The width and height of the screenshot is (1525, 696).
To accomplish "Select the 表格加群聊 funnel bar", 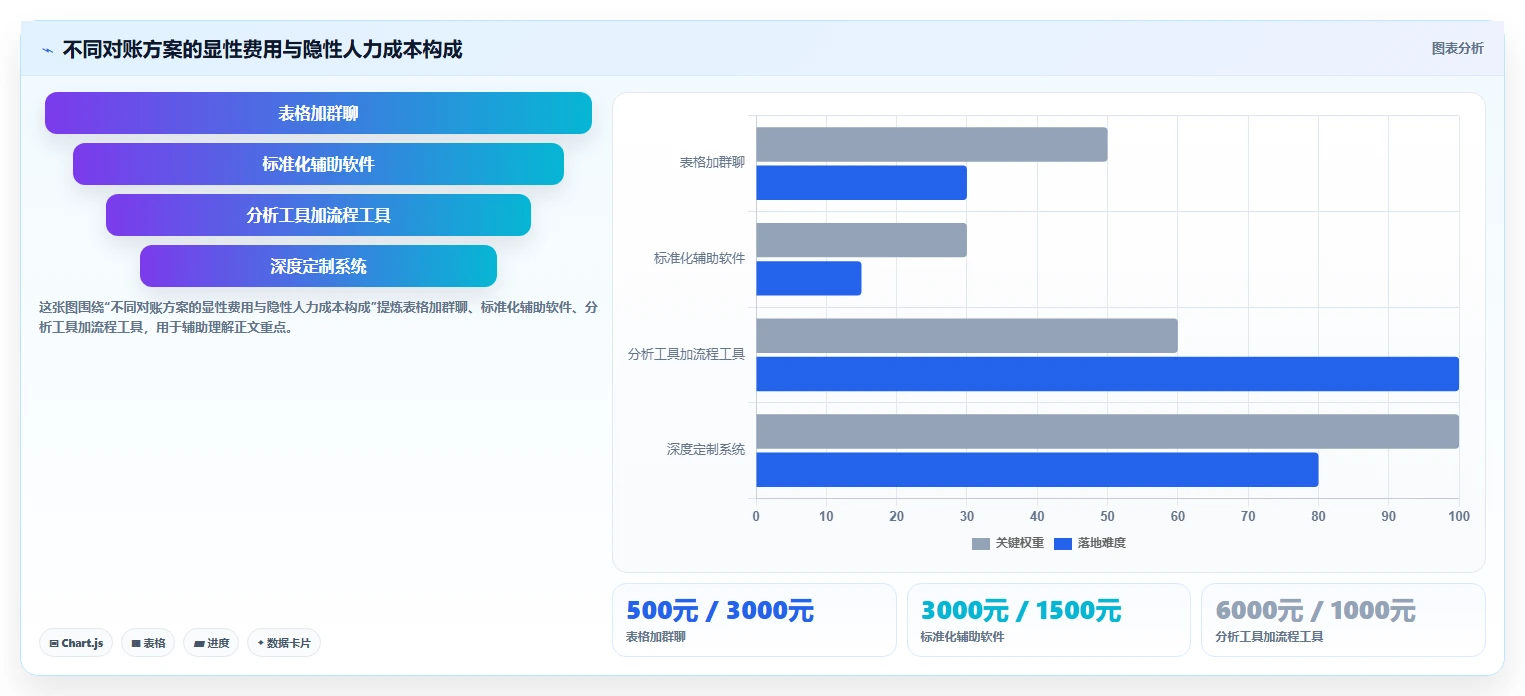I will point(318,113).
